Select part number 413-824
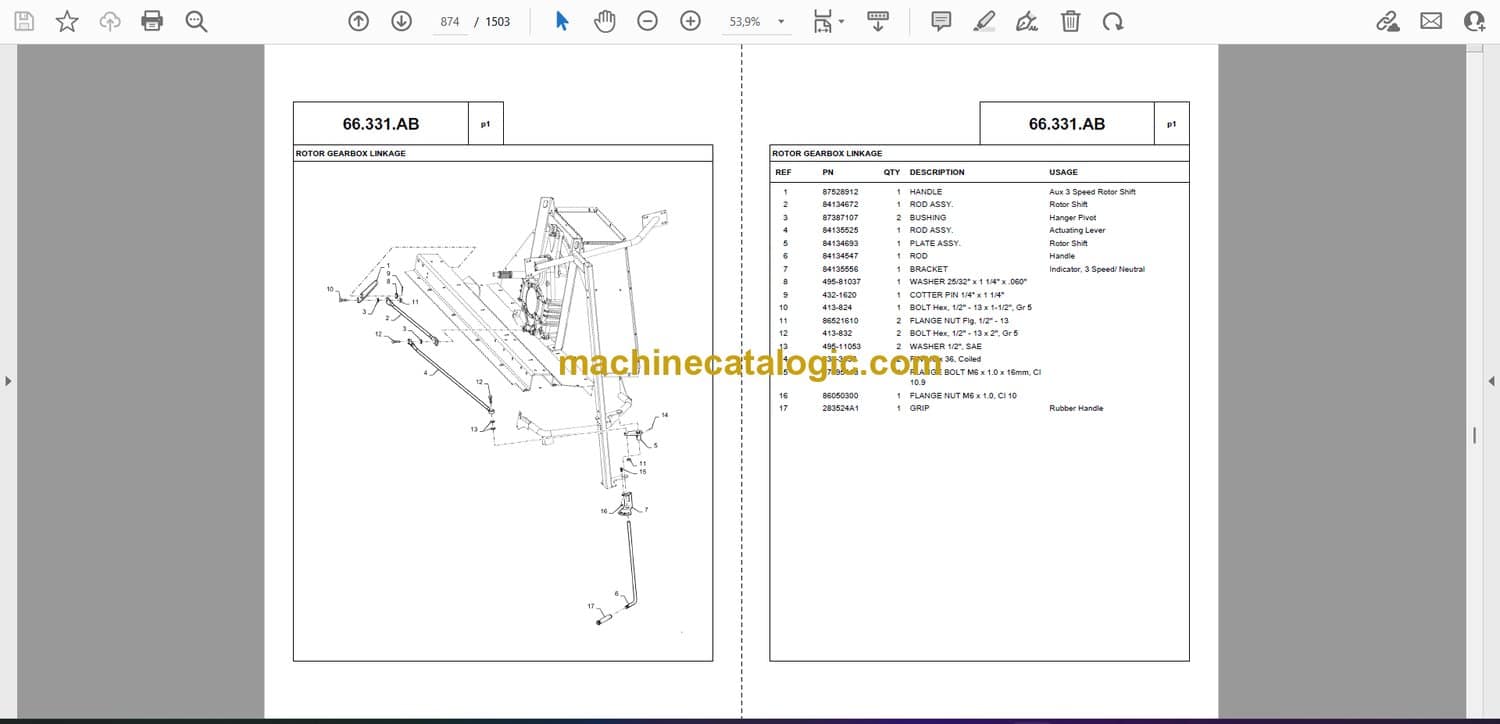 (836, 308)
